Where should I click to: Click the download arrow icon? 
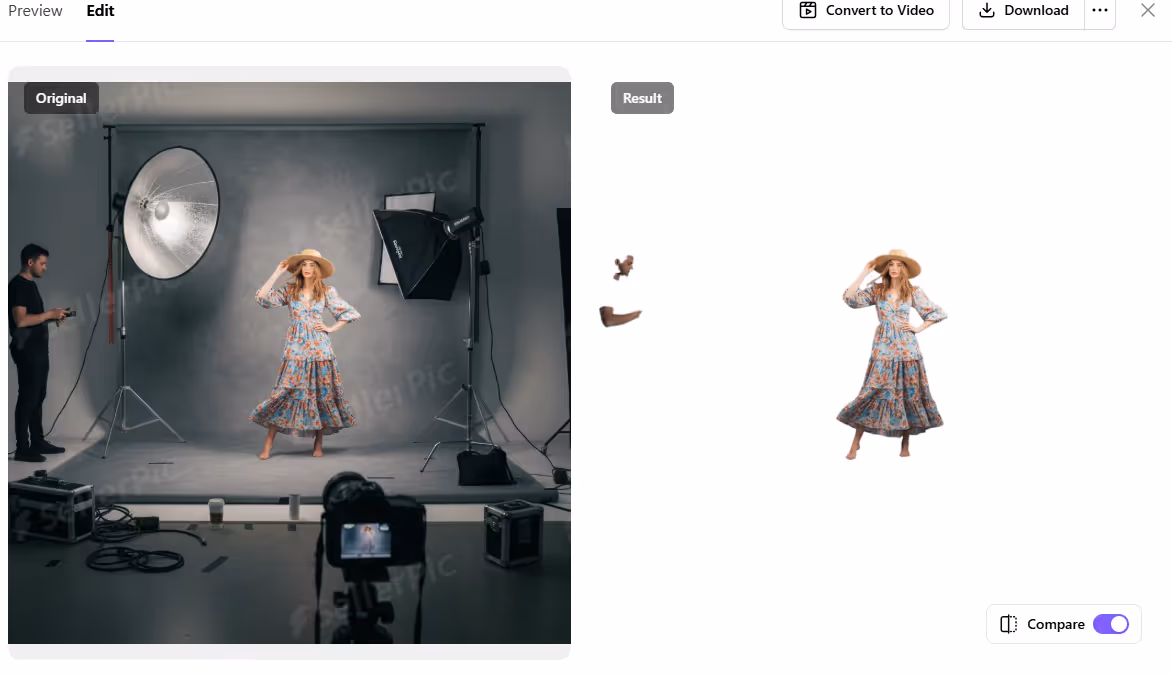click(987, 11)
